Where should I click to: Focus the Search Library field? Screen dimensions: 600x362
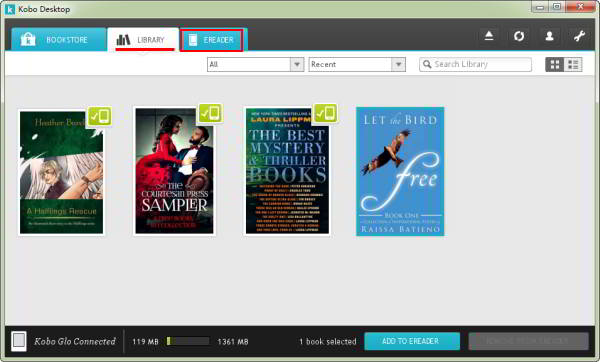coord(475,64)
